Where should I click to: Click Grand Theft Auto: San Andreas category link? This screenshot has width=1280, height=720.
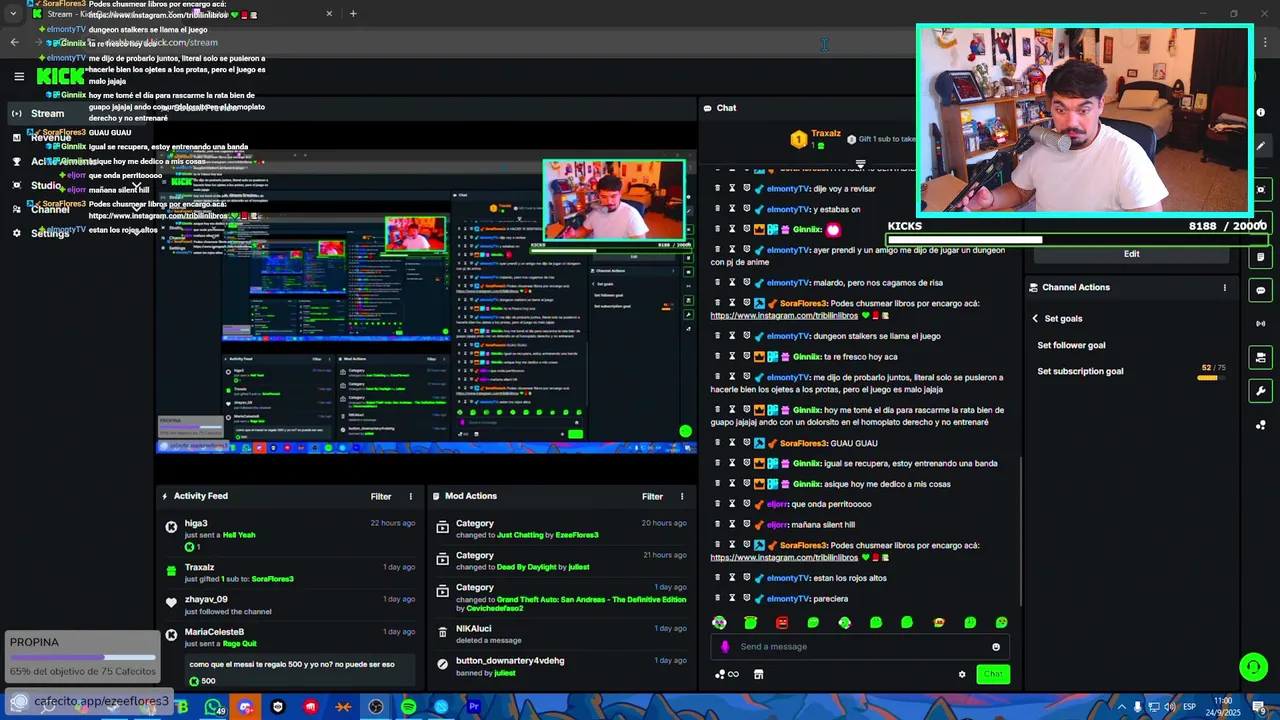click(591, 599)
